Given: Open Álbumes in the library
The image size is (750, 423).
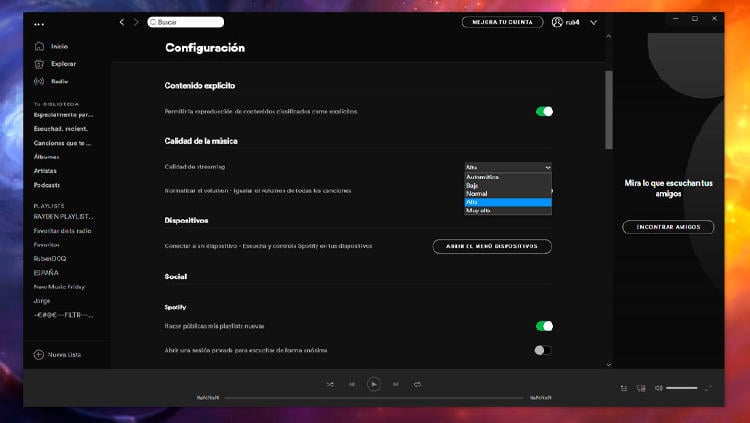Looking at the screenshot, I should tap(46, 156).
